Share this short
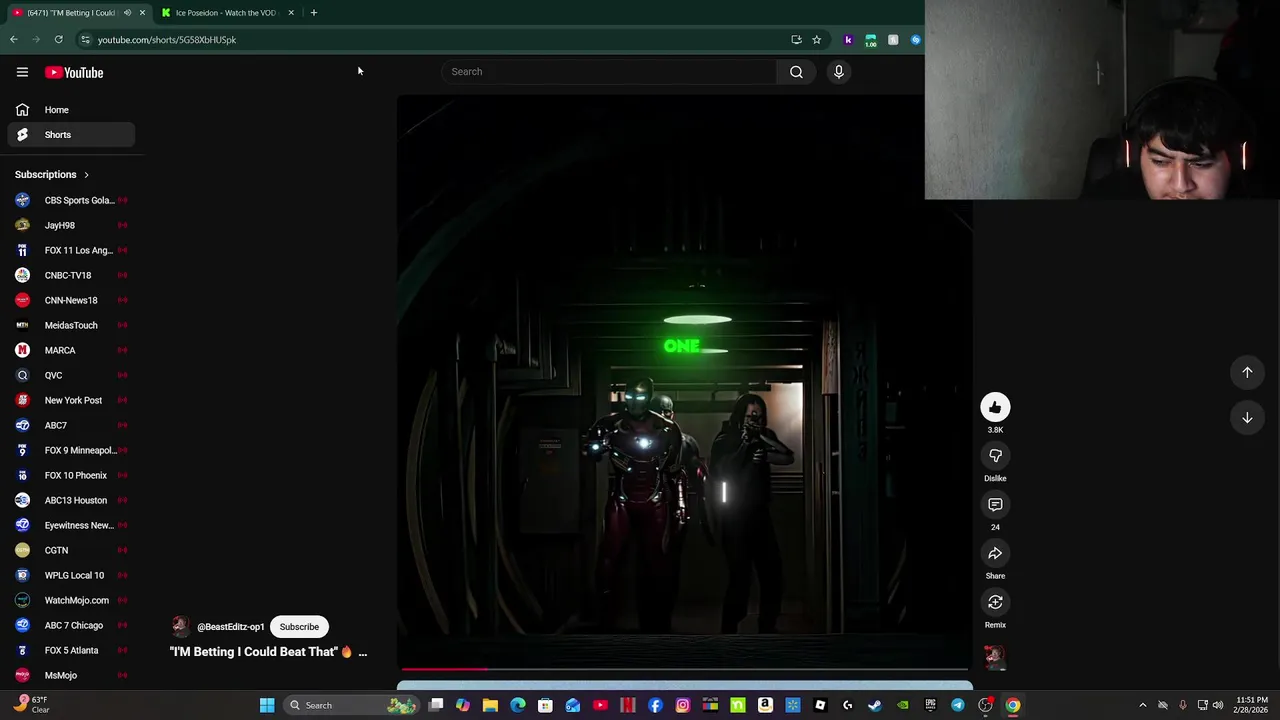 pos(995,553)
